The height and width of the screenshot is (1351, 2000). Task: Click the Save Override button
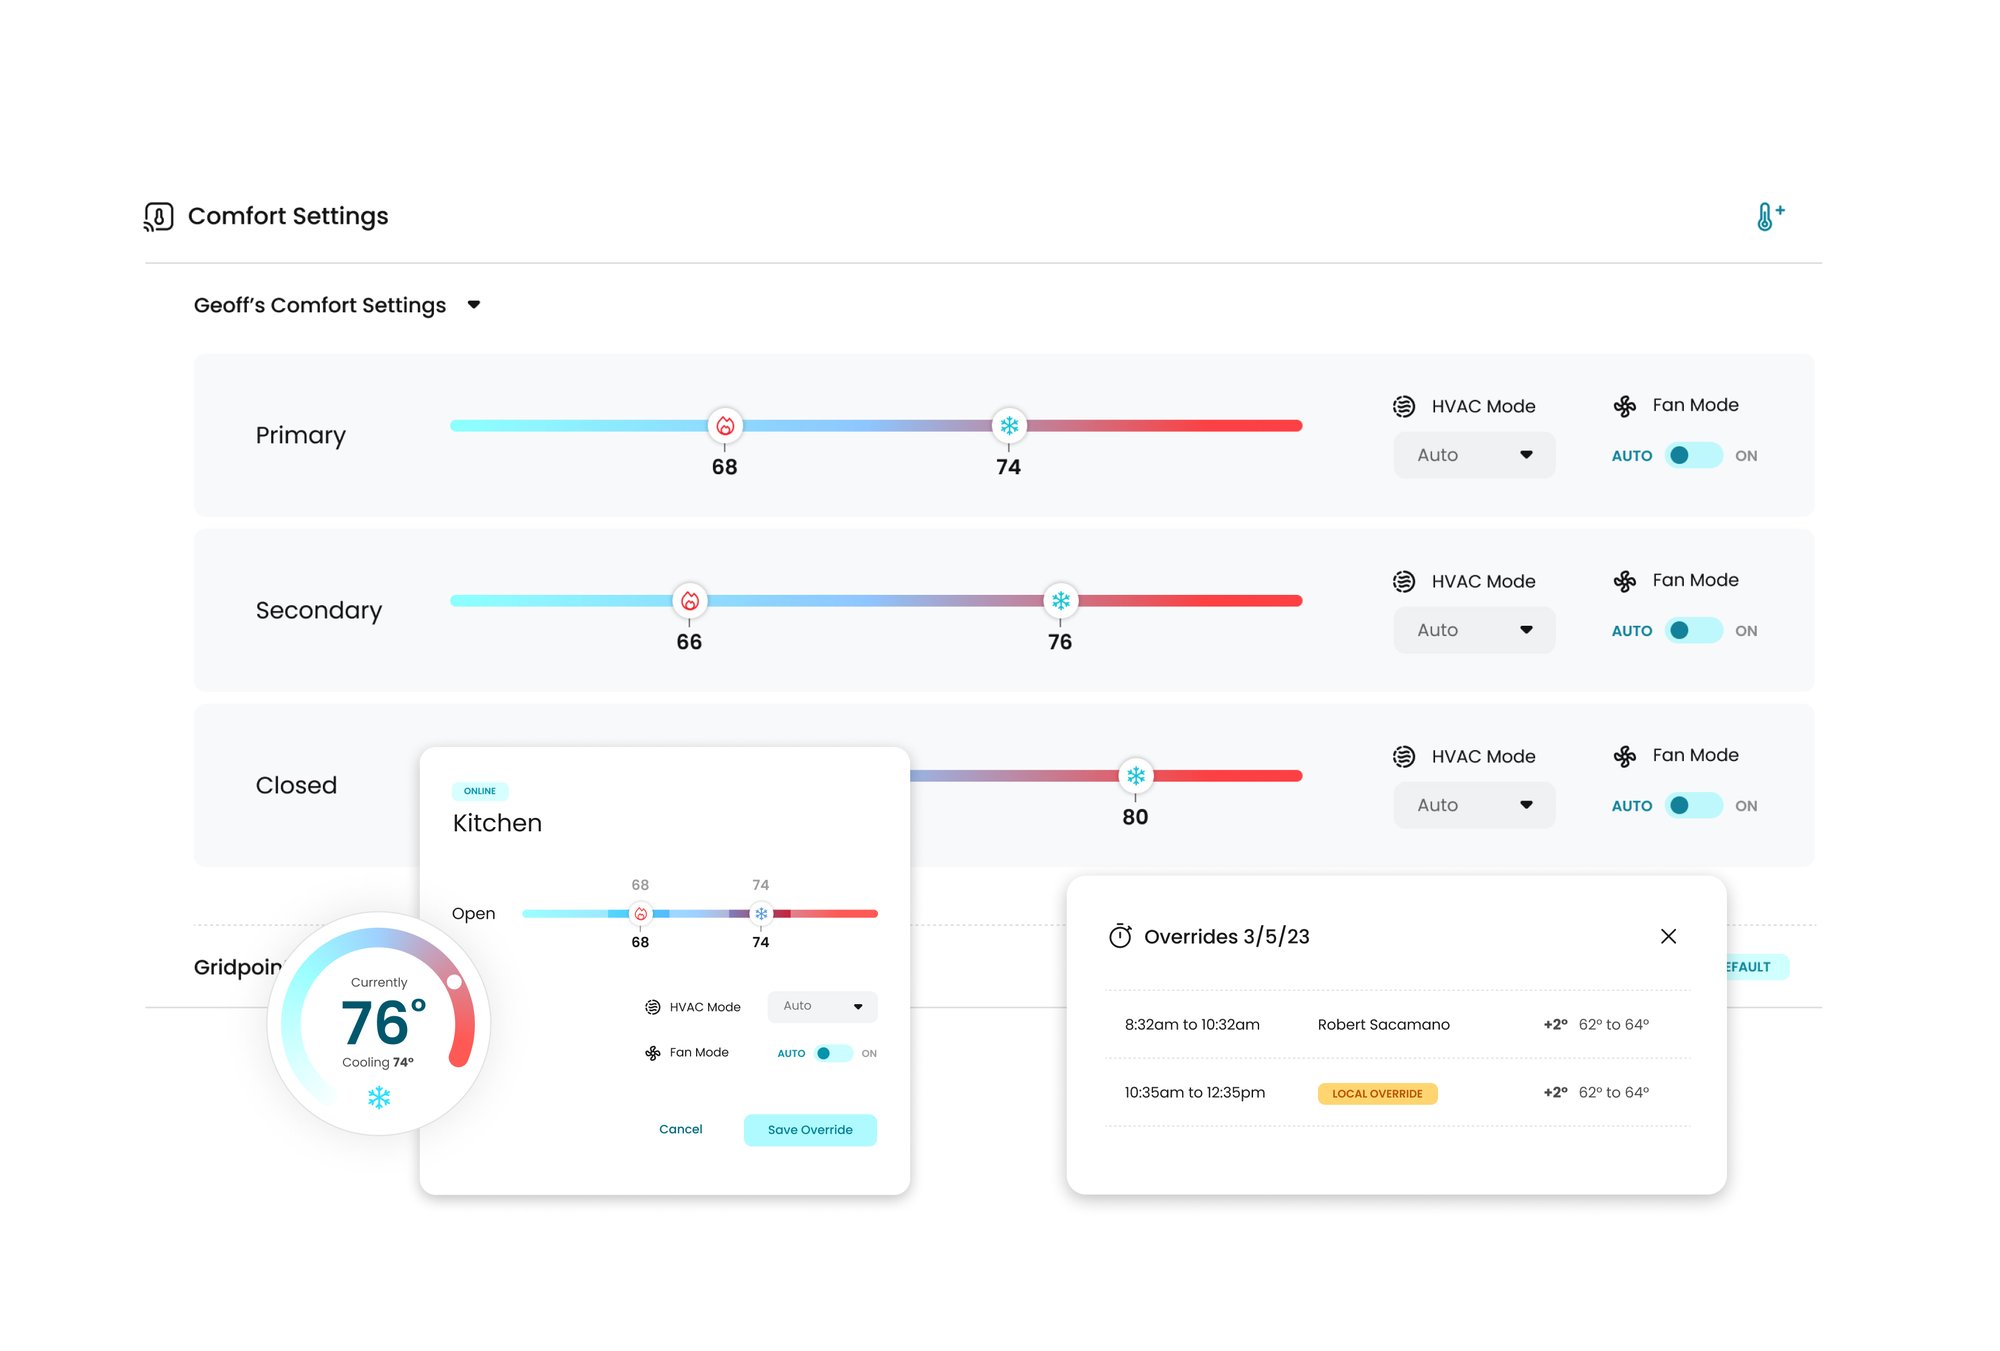[810, 1130]
